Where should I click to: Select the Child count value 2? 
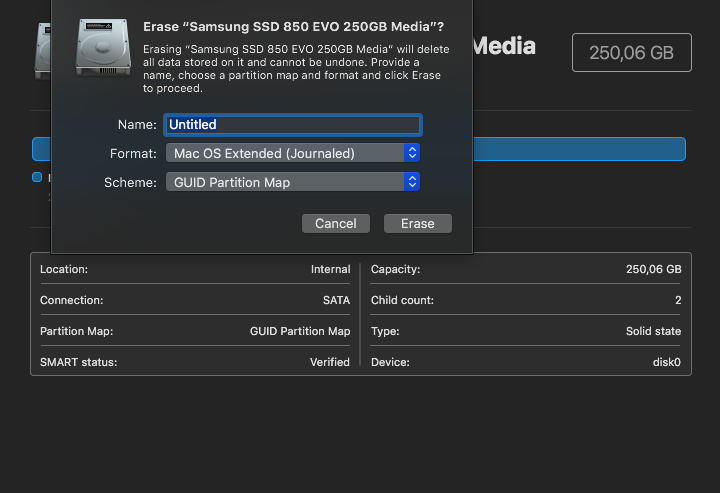click(678, 300)
